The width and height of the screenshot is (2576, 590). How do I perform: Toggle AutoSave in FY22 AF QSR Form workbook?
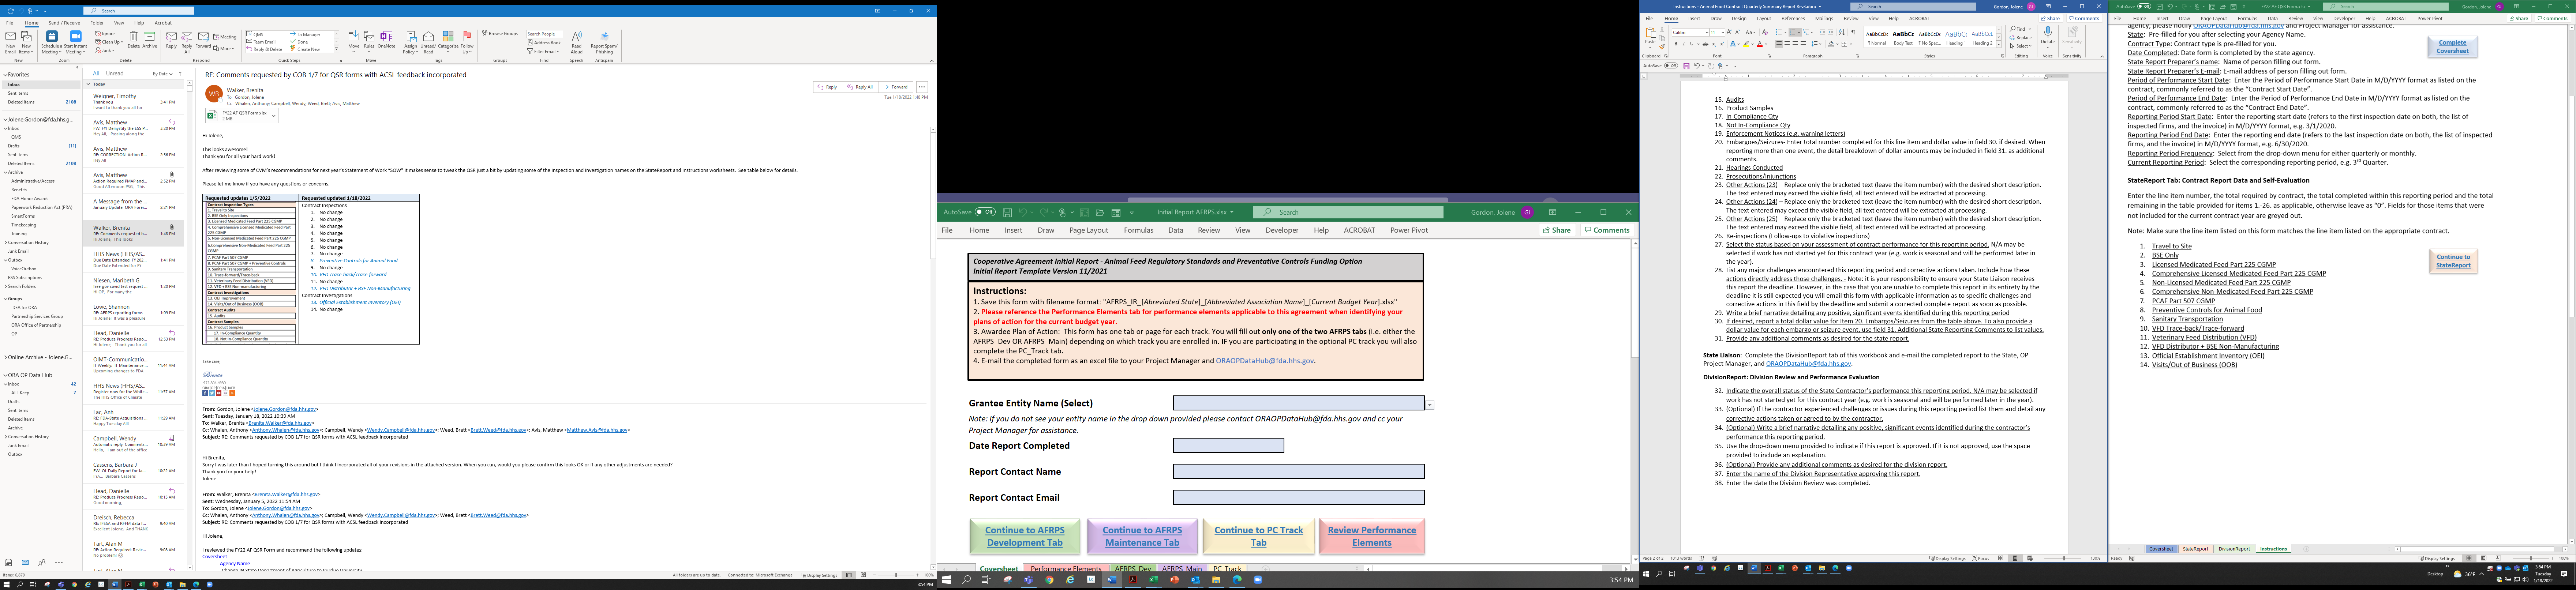pyautogui.click(x=2143, y=6)
